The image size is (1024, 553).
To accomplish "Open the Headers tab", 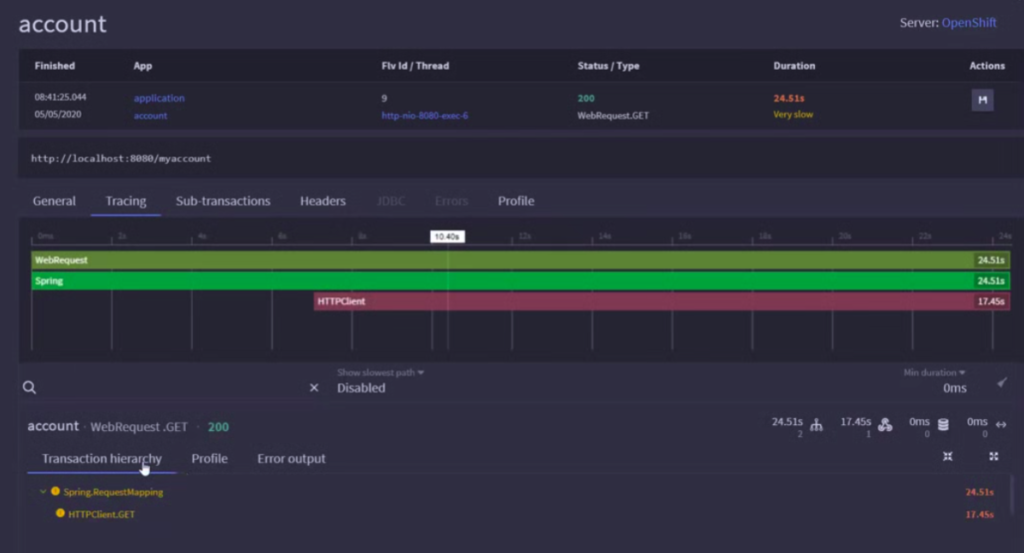I will [323, 201].
